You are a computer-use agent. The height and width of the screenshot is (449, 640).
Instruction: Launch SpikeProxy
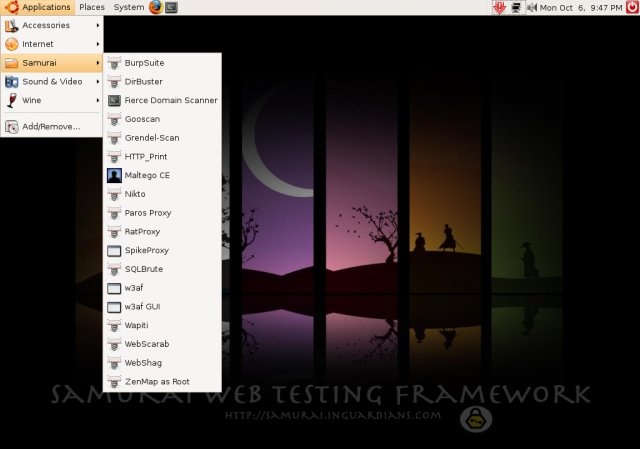[x=162, y=251]
